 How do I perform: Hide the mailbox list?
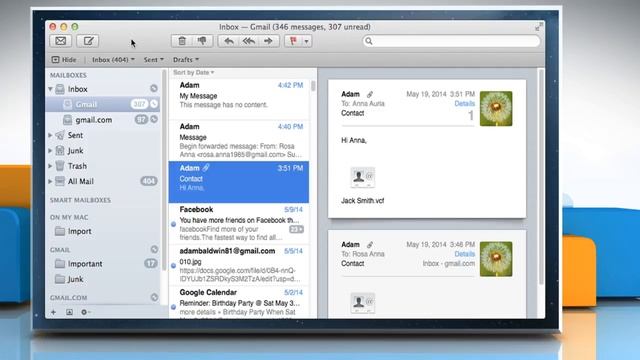coord(64,60)
